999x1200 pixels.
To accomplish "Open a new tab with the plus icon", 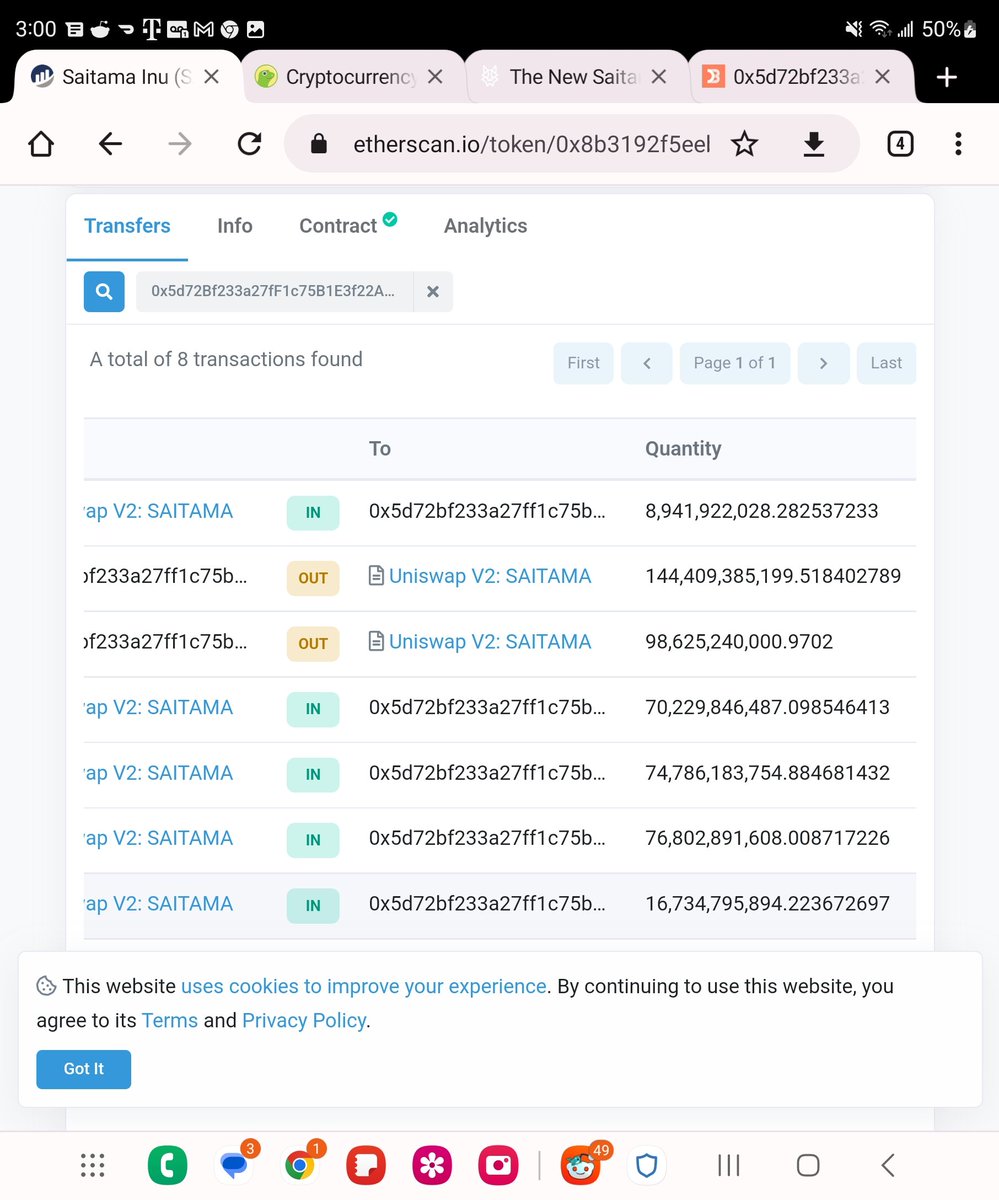I will 947,77.
